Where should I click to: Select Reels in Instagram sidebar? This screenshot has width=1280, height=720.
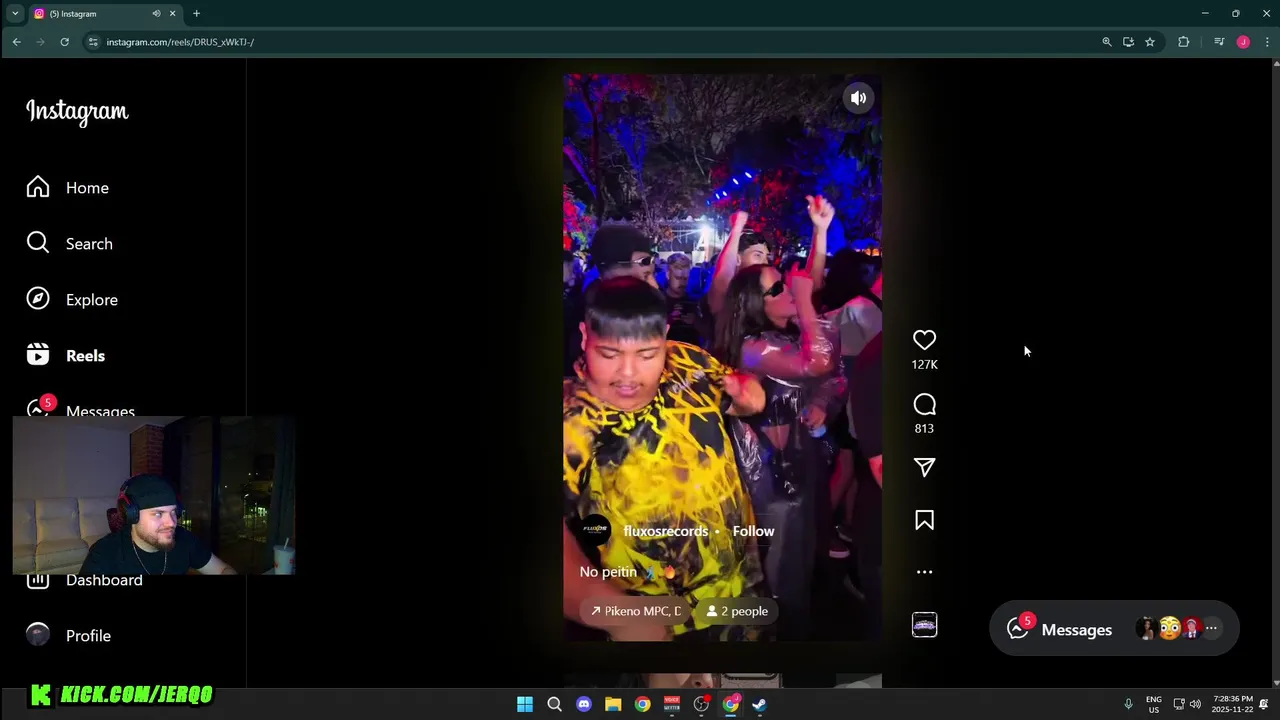click(66, 355)
